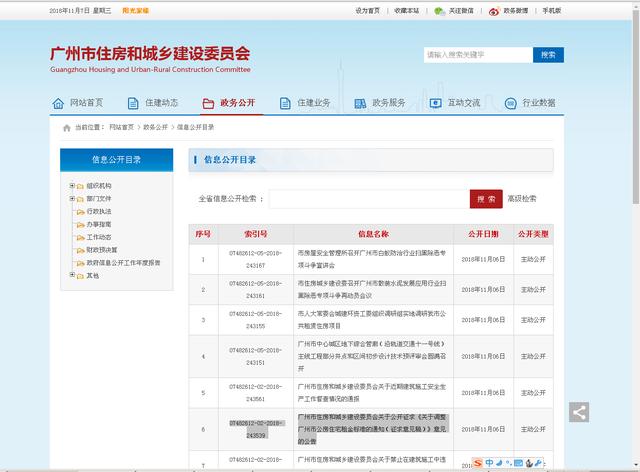Click the blue 搜索 button at top
The image size is (640, 472).
(x=548, y=55)
